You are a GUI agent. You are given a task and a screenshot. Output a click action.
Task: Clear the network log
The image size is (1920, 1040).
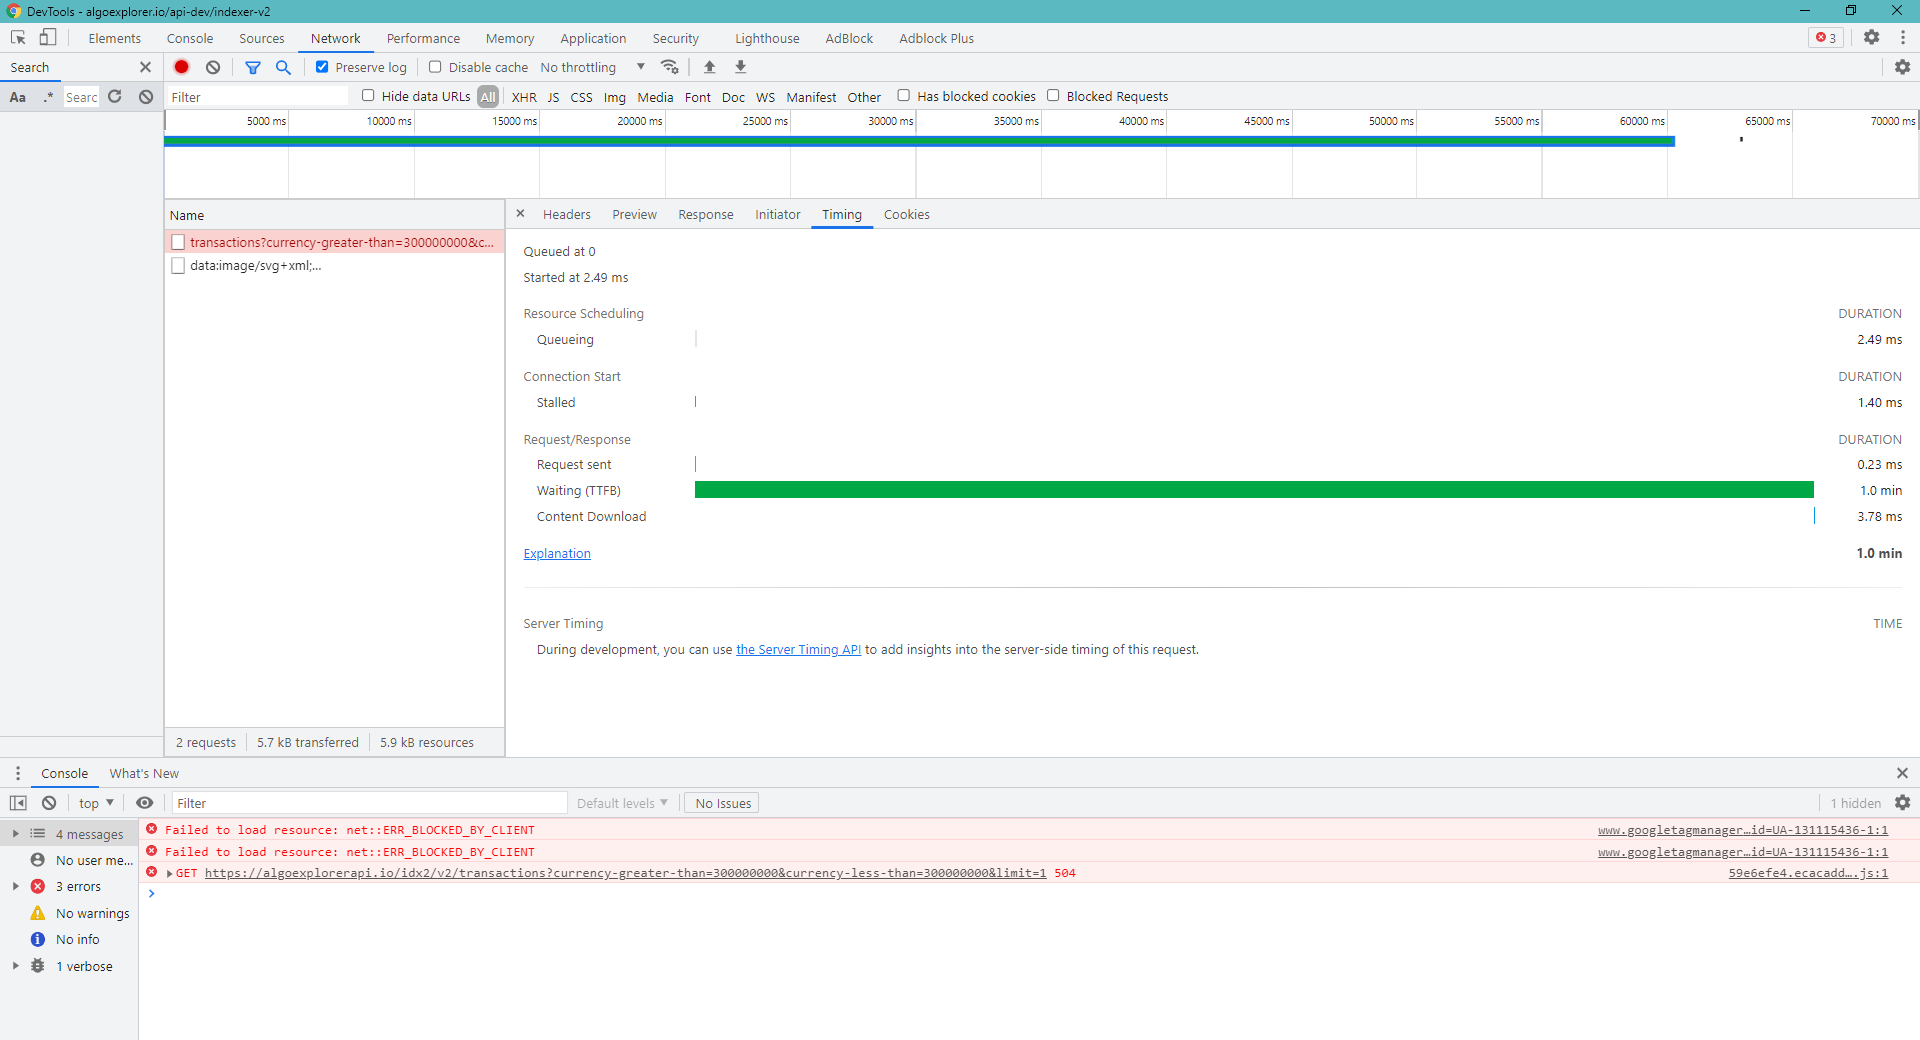pyautogui.click(x=213, y=67)
